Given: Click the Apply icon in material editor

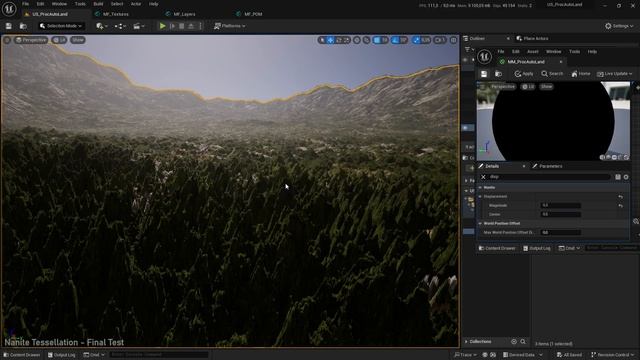Looking at the screenshot, I should coord(524,74).
